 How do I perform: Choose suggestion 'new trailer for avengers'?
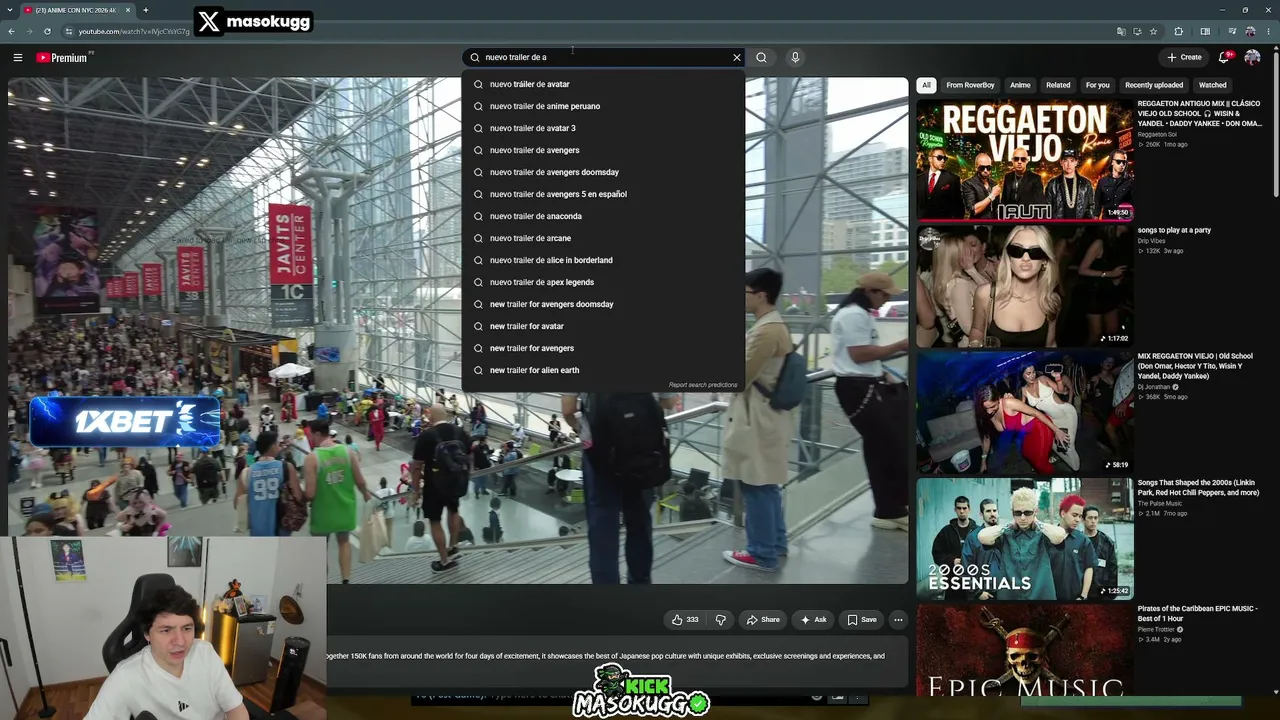603,348
